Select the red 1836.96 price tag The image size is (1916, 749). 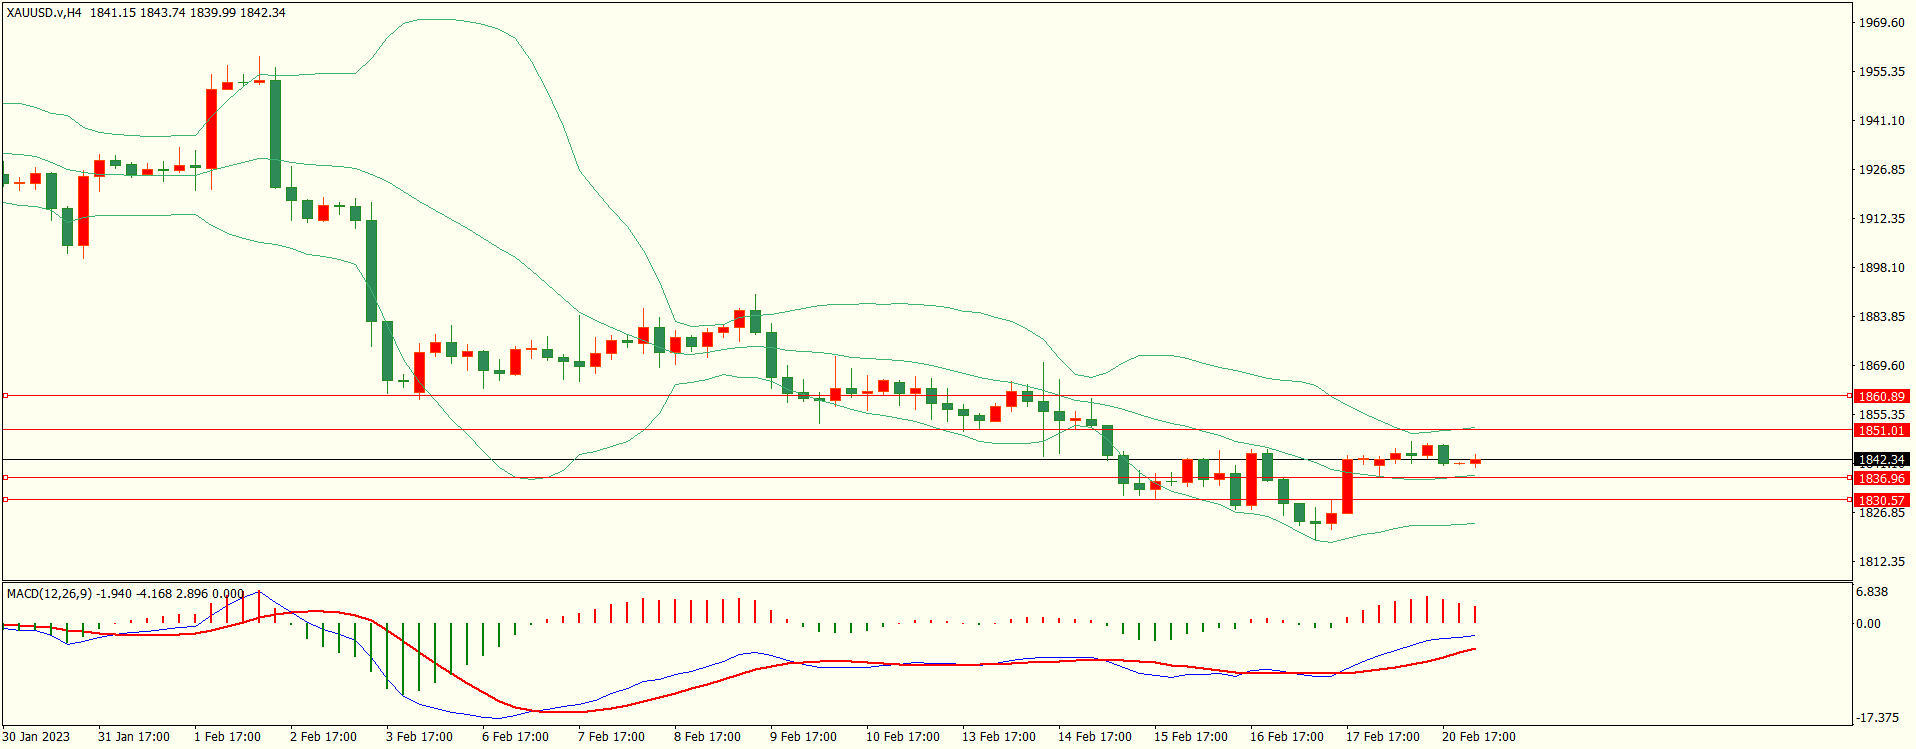pos(1881,479)
